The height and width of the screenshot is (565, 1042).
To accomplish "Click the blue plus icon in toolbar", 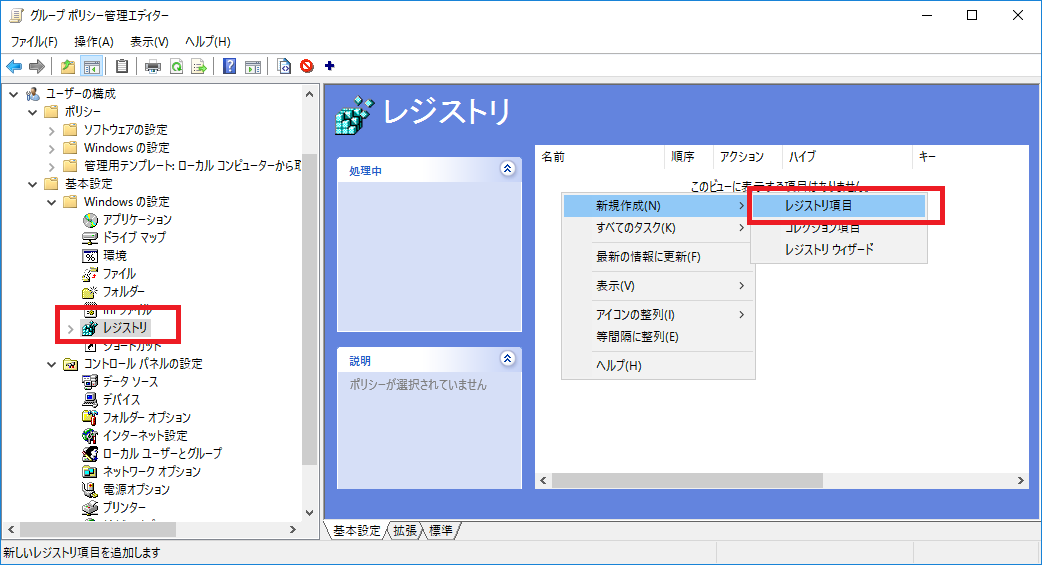I will 329,67.
